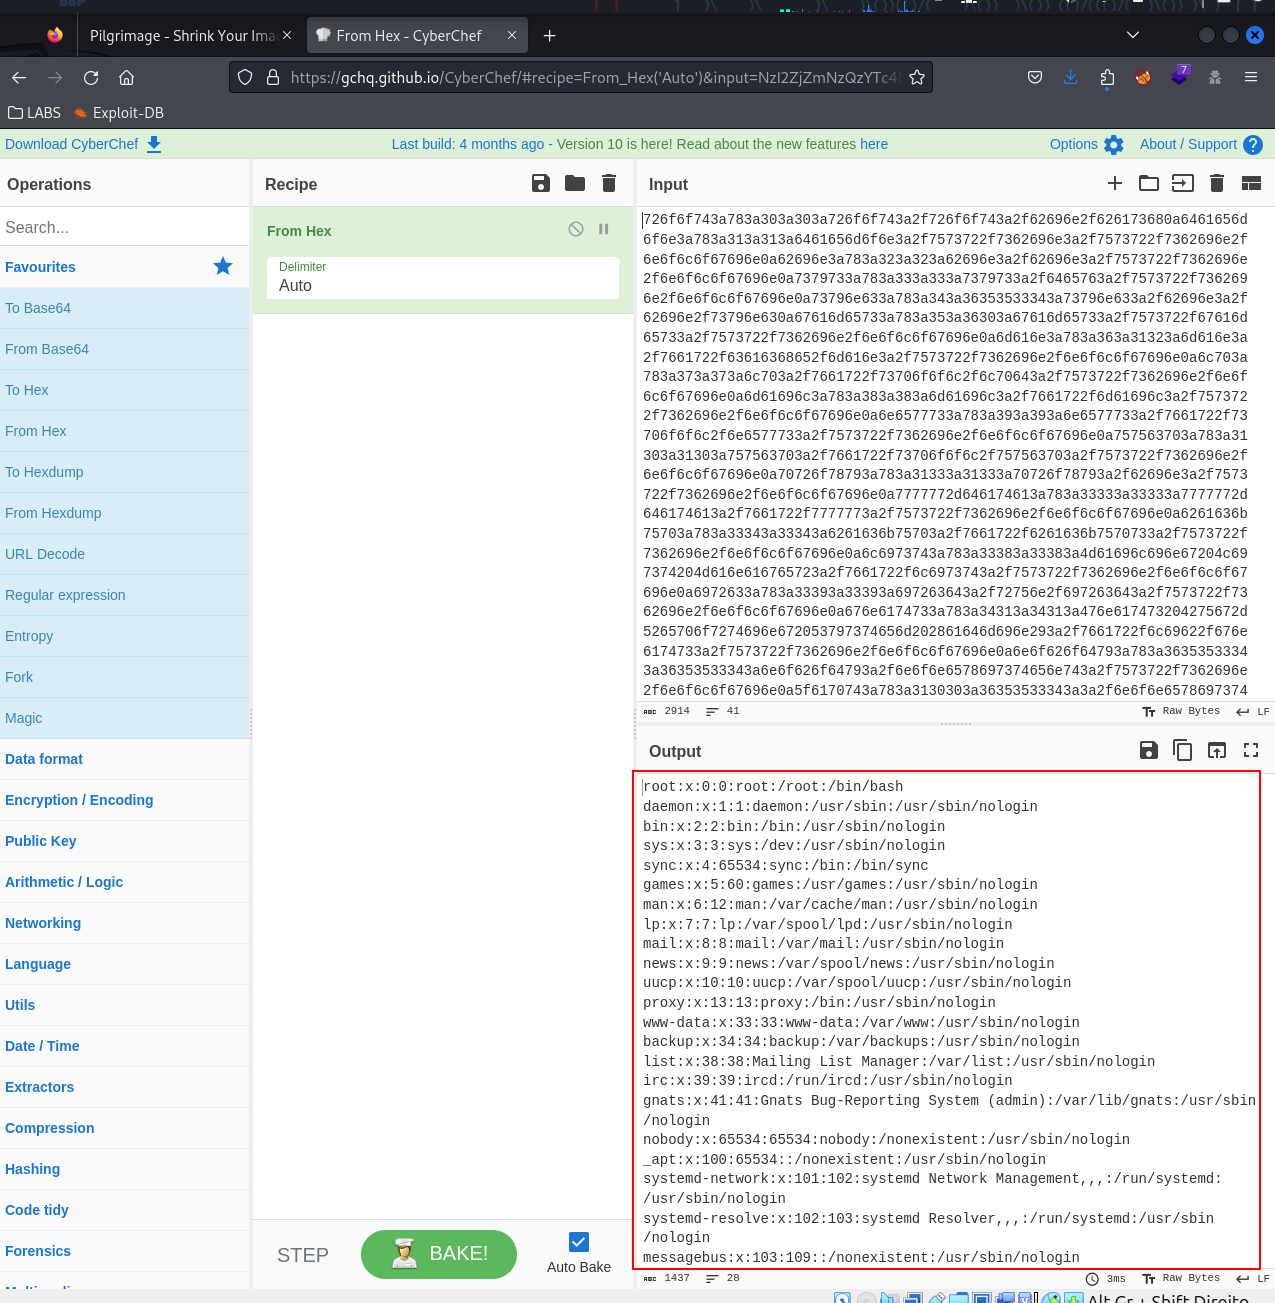Open the Delimiter Auto dropdown
The width and height of the screenshot is (1275, 1303).
(x=443, y=278)
